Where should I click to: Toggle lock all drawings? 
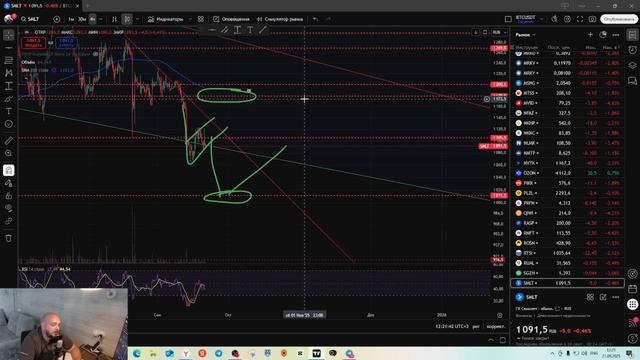click(x=9, y=196)
